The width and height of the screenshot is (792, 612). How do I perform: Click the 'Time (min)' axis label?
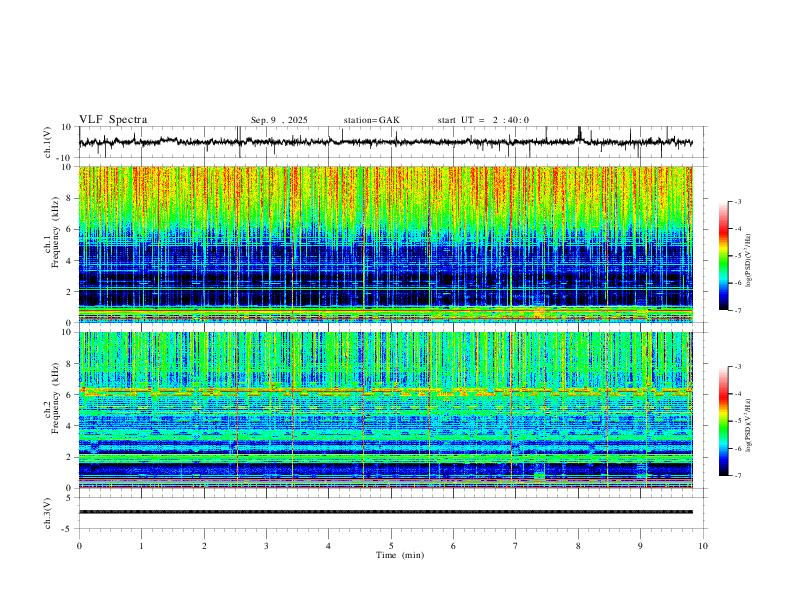tap(400, 555)
